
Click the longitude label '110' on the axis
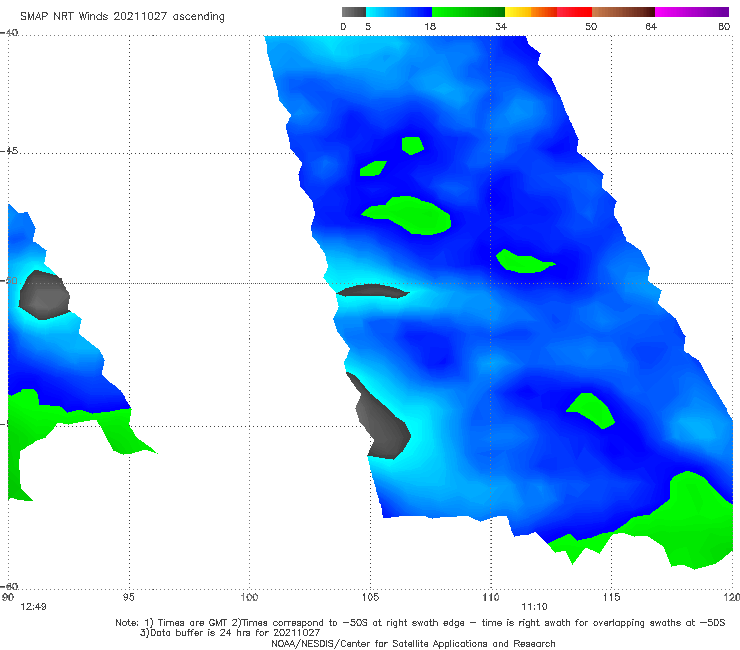(491, 598)
